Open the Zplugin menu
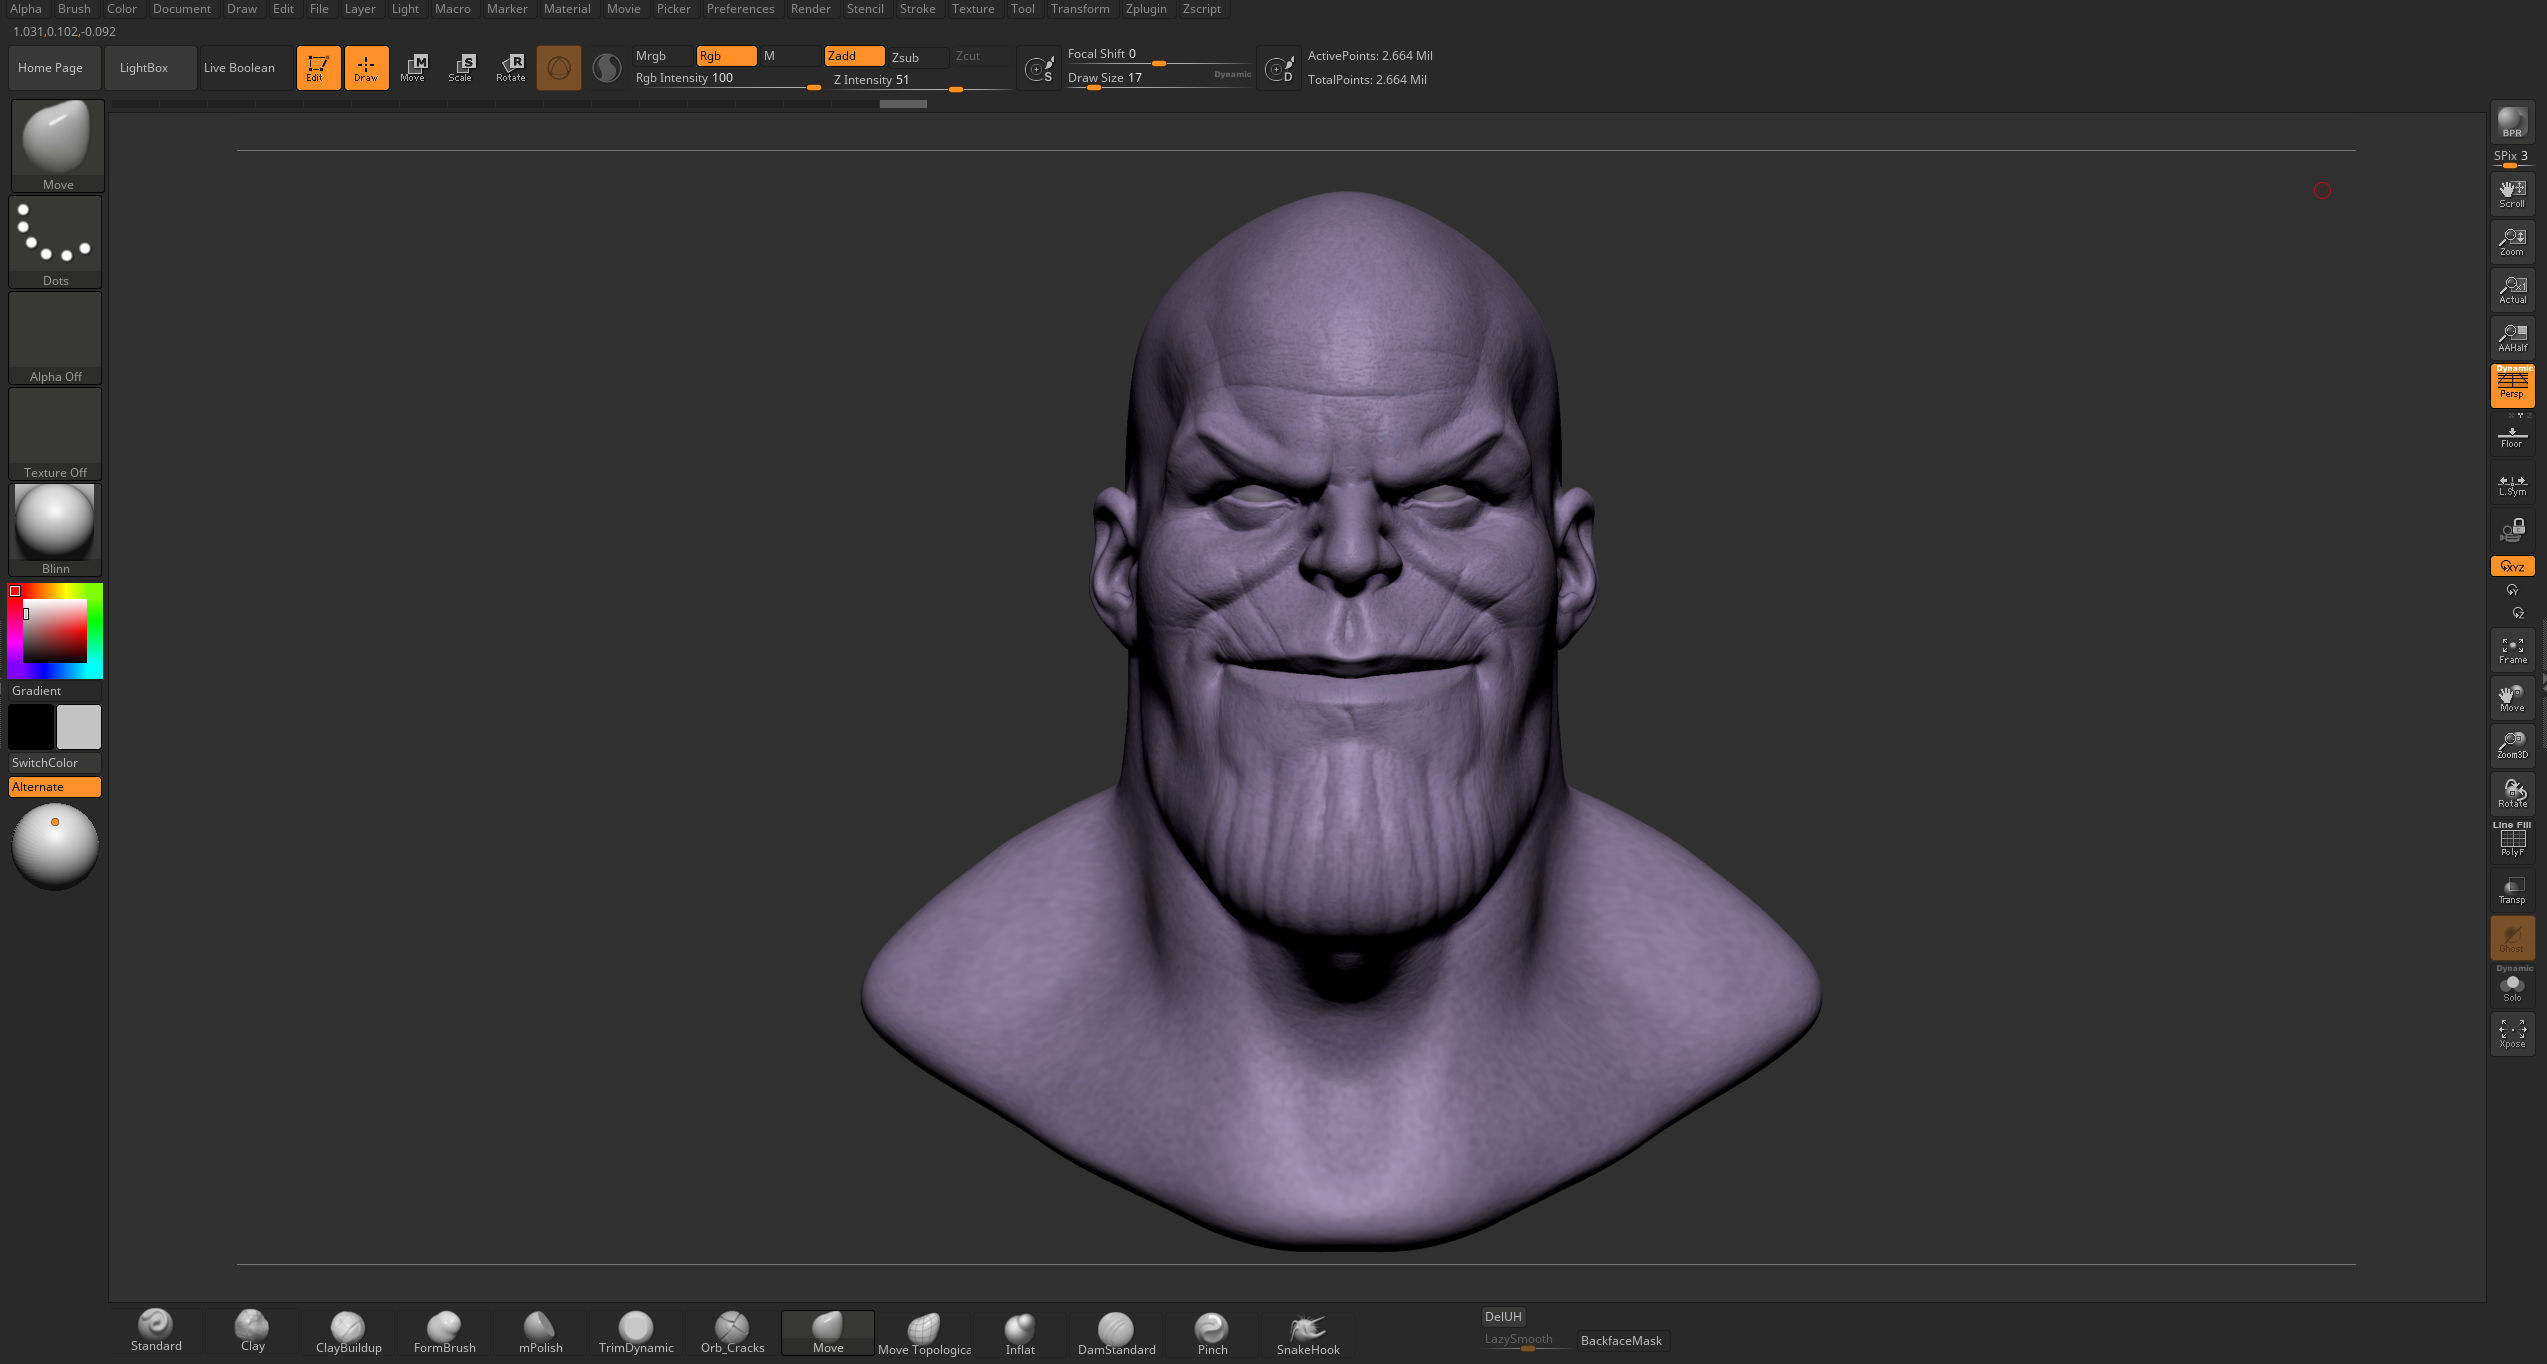Viewport: 2547px width, 1364px height. coord(1146,9)
